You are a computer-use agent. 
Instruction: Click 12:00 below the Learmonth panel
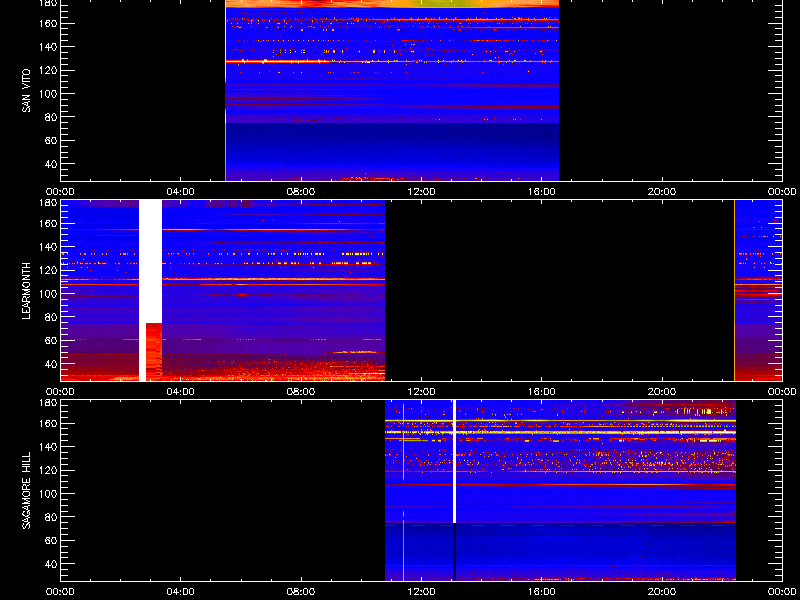coord(421,392)
